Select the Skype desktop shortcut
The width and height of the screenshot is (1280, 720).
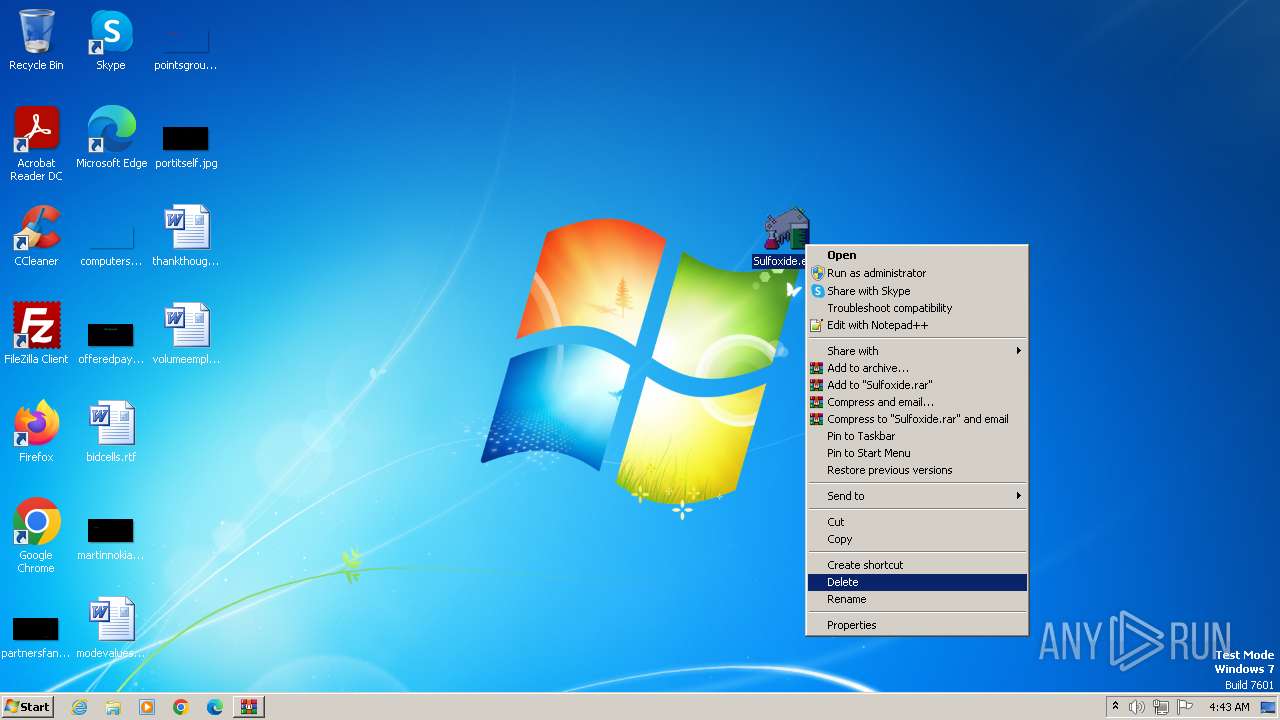(x=111, y=40)
